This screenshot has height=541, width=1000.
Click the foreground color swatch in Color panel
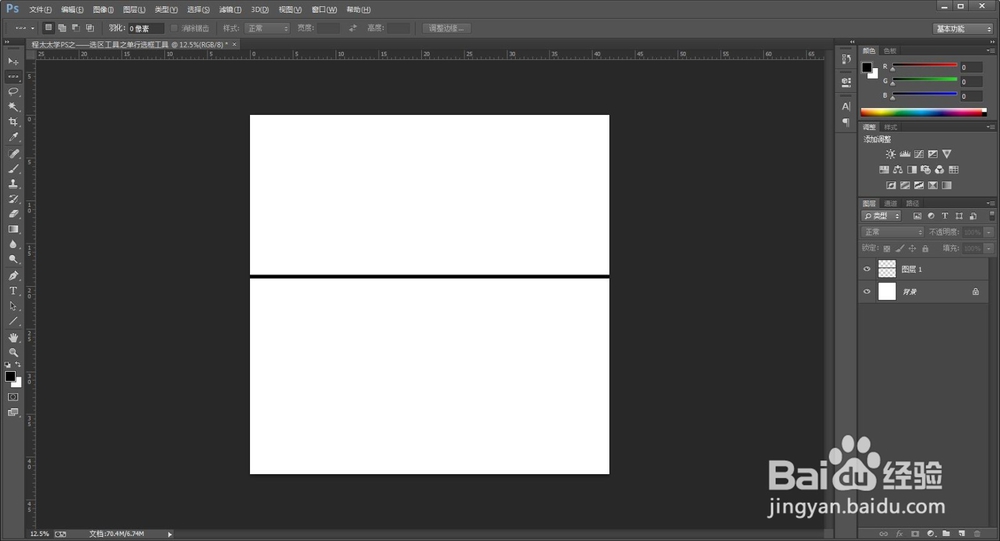pyautogui.click(x=867, y=68)
